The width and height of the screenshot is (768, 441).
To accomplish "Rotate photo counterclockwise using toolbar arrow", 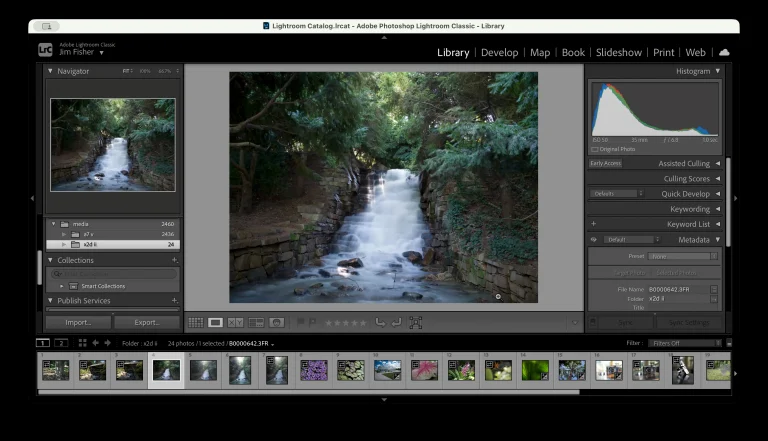I will point(380,323).
